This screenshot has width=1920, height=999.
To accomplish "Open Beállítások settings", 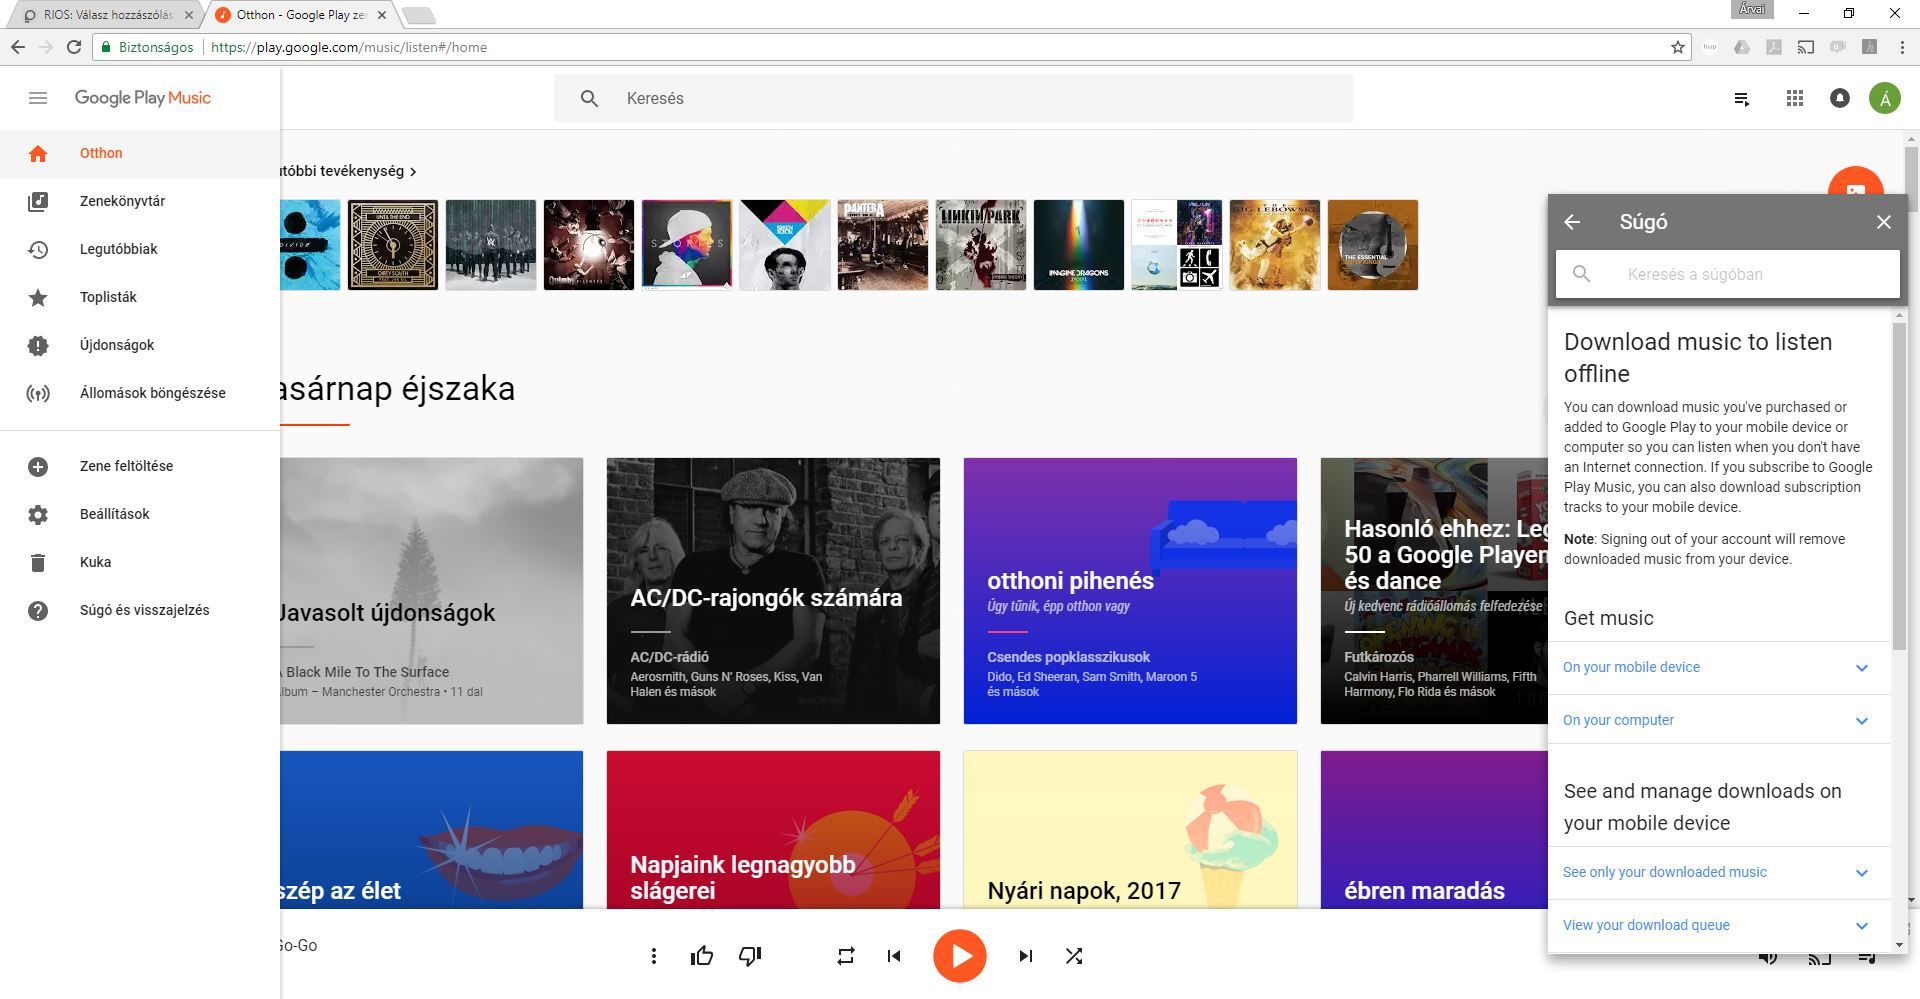I will [x=140, y=514].
